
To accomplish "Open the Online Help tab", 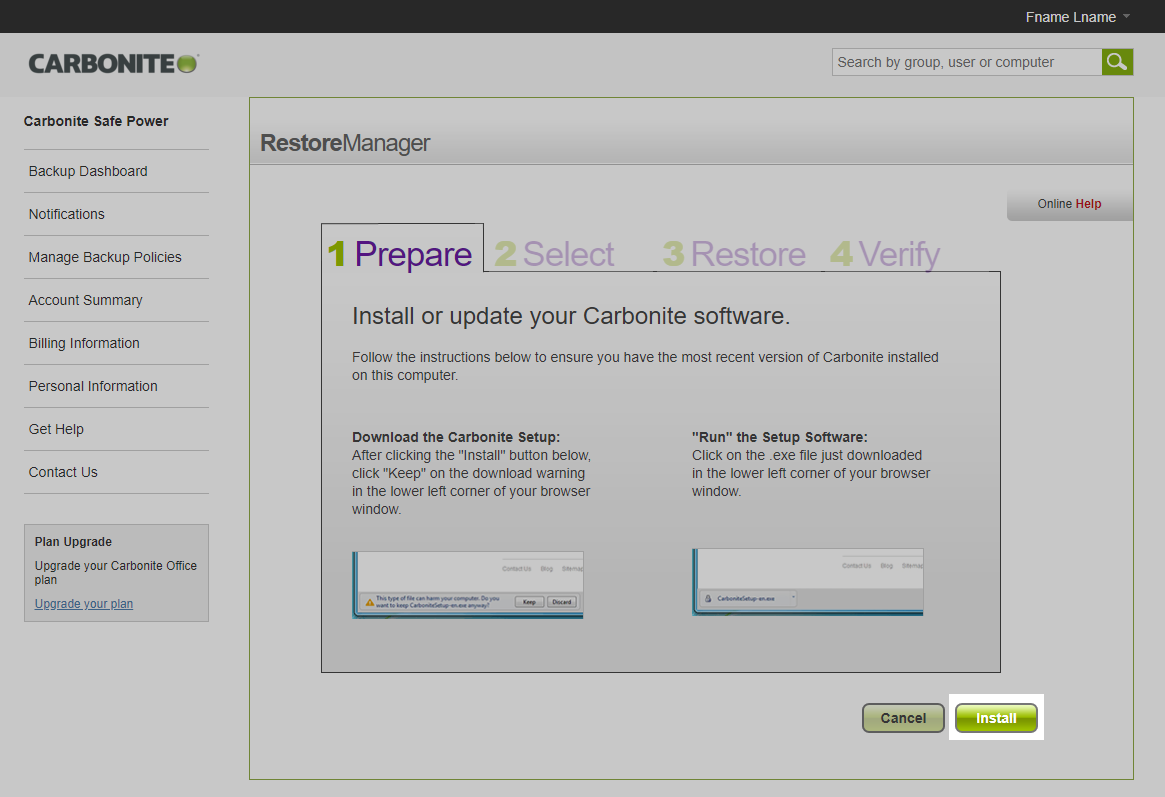I will click(1069, 204).
